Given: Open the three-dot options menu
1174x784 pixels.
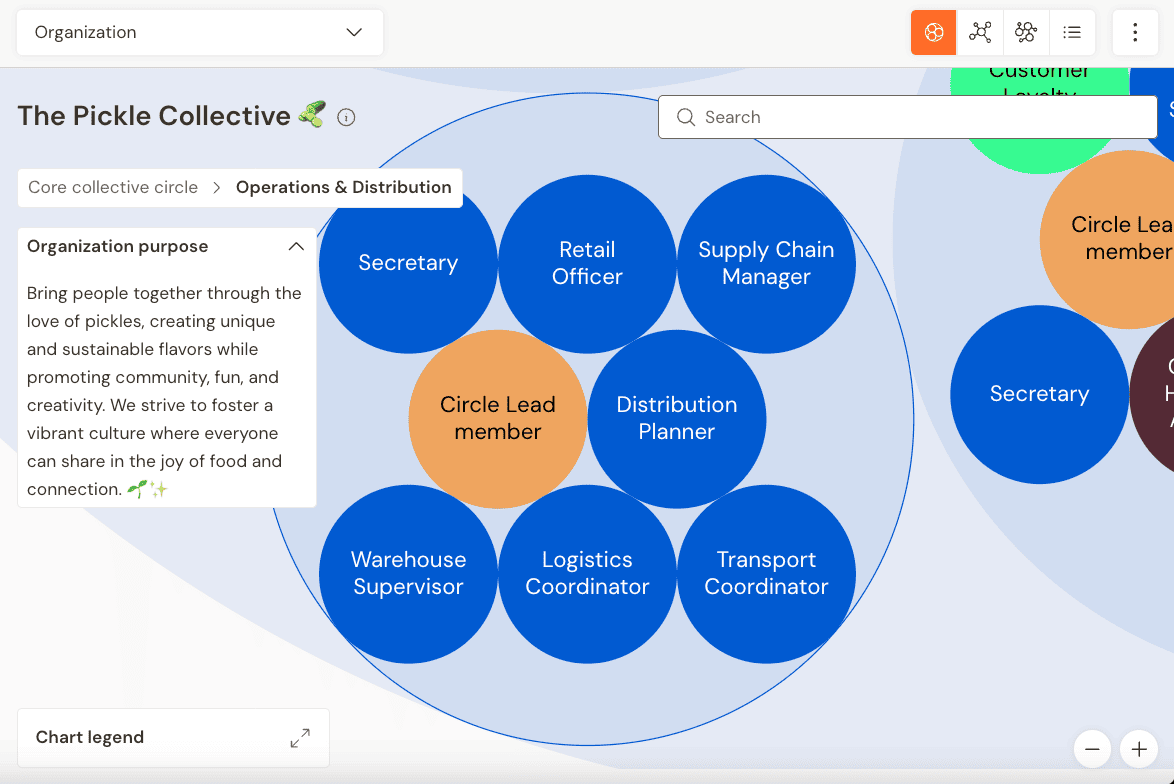Looking at the screenshot, I should tap(1135, 32).
